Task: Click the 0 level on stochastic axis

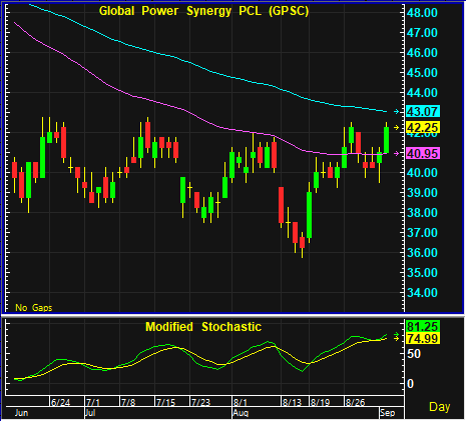Action: [410, 384]
